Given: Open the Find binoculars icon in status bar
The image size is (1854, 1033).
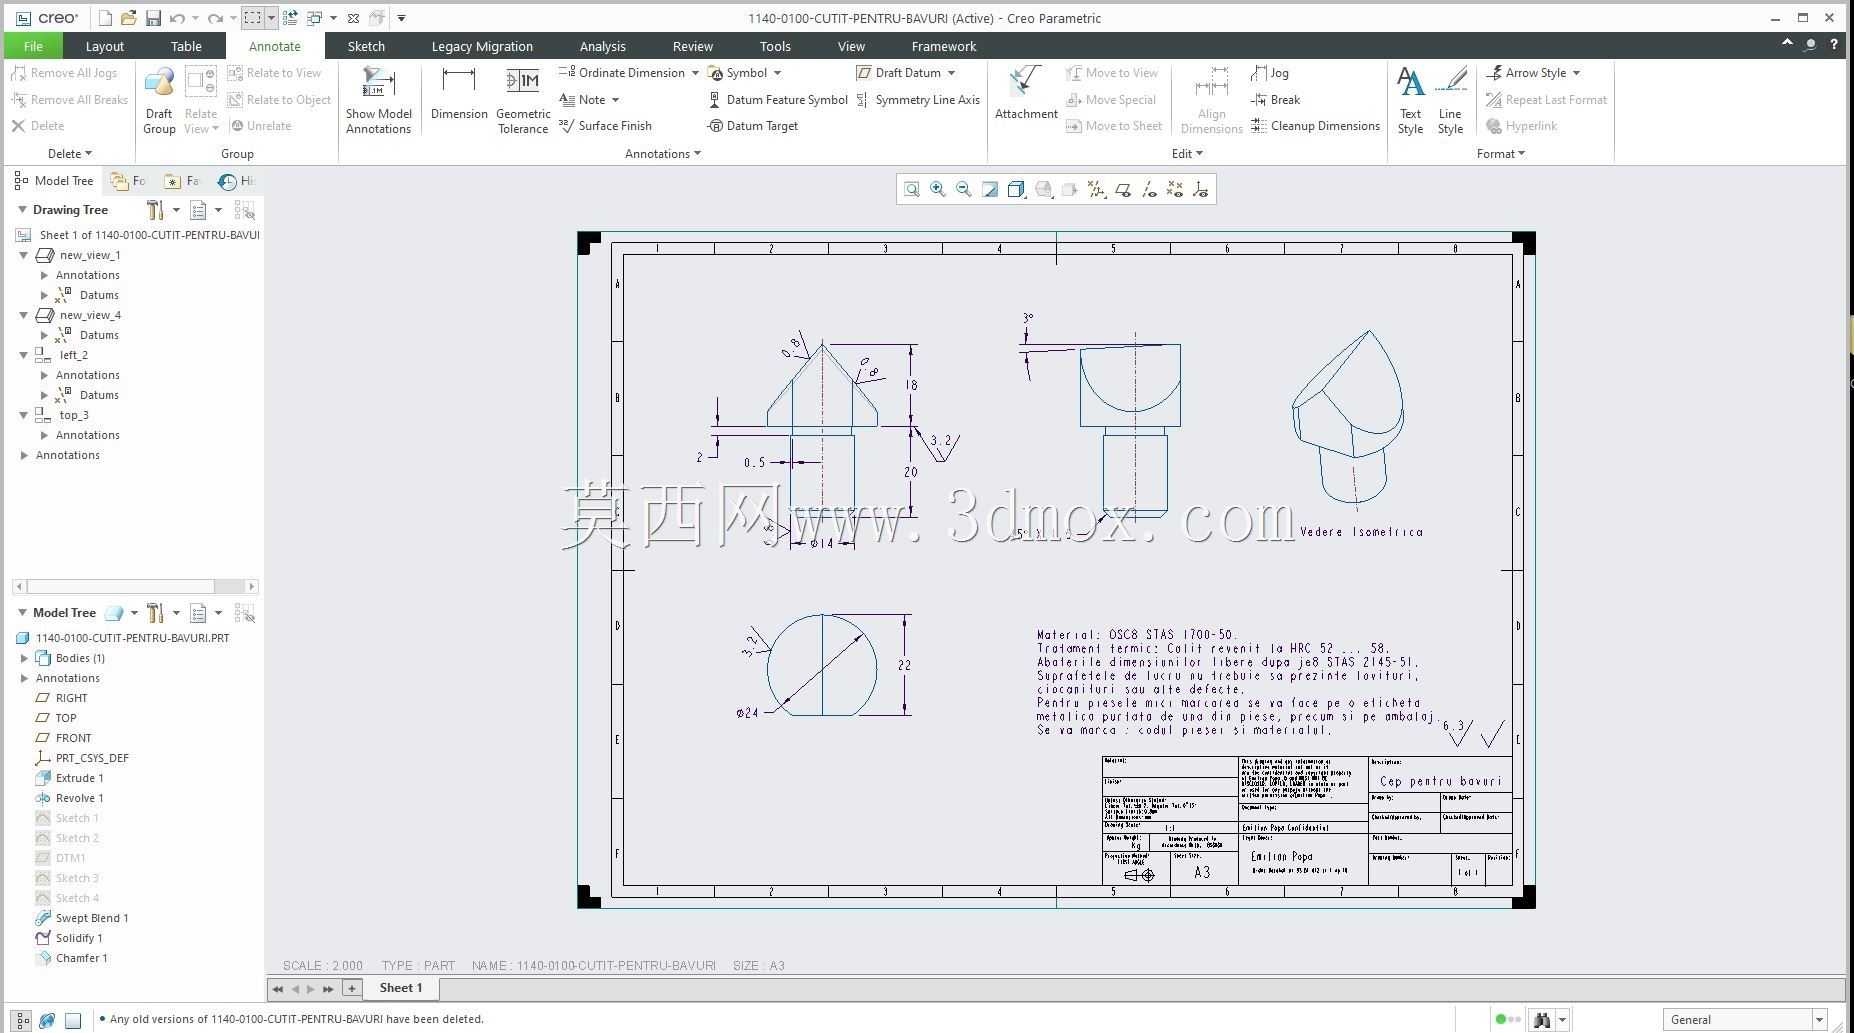Looking at the screenshot, I should [x=1542, y=1020].
